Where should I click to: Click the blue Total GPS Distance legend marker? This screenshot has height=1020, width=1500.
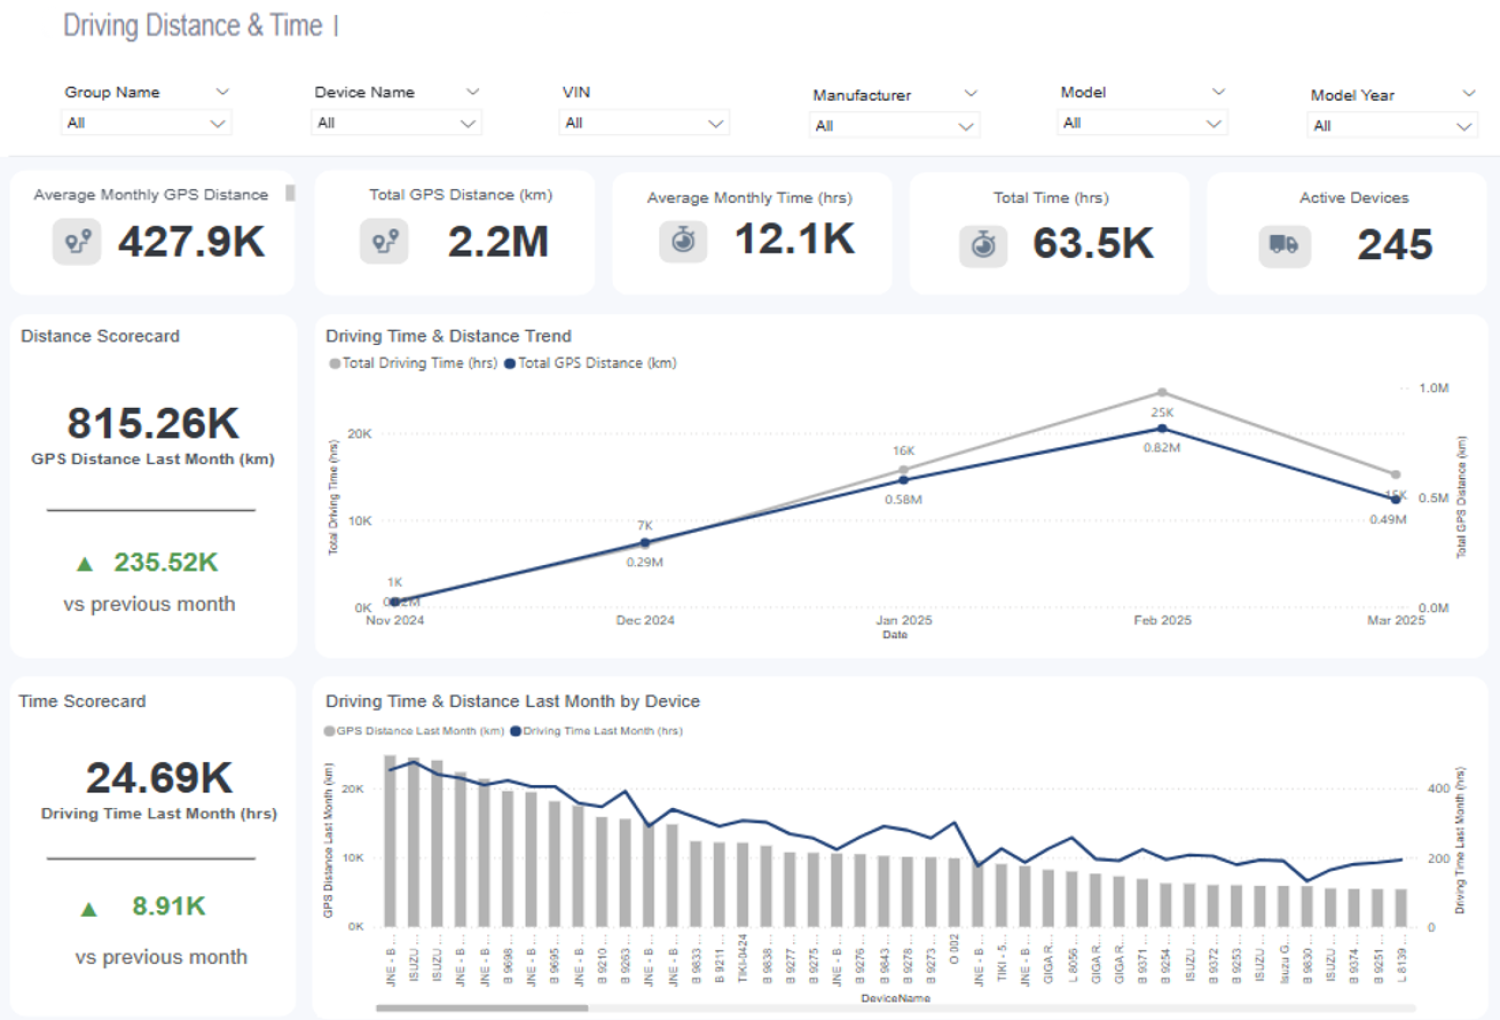(510, 364)
